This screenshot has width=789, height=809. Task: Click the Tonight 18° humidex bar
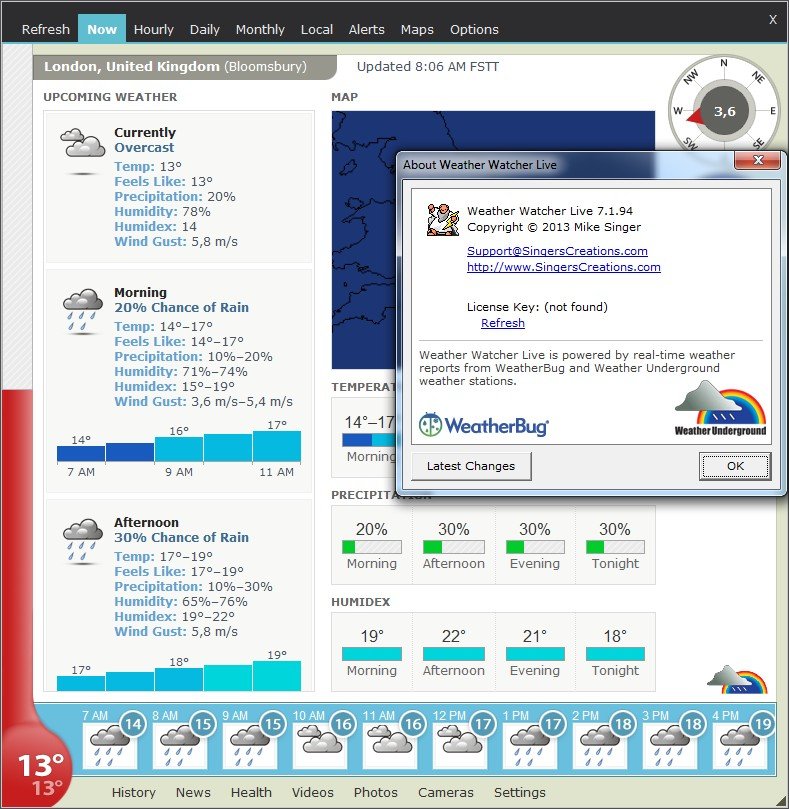point(615,654)
